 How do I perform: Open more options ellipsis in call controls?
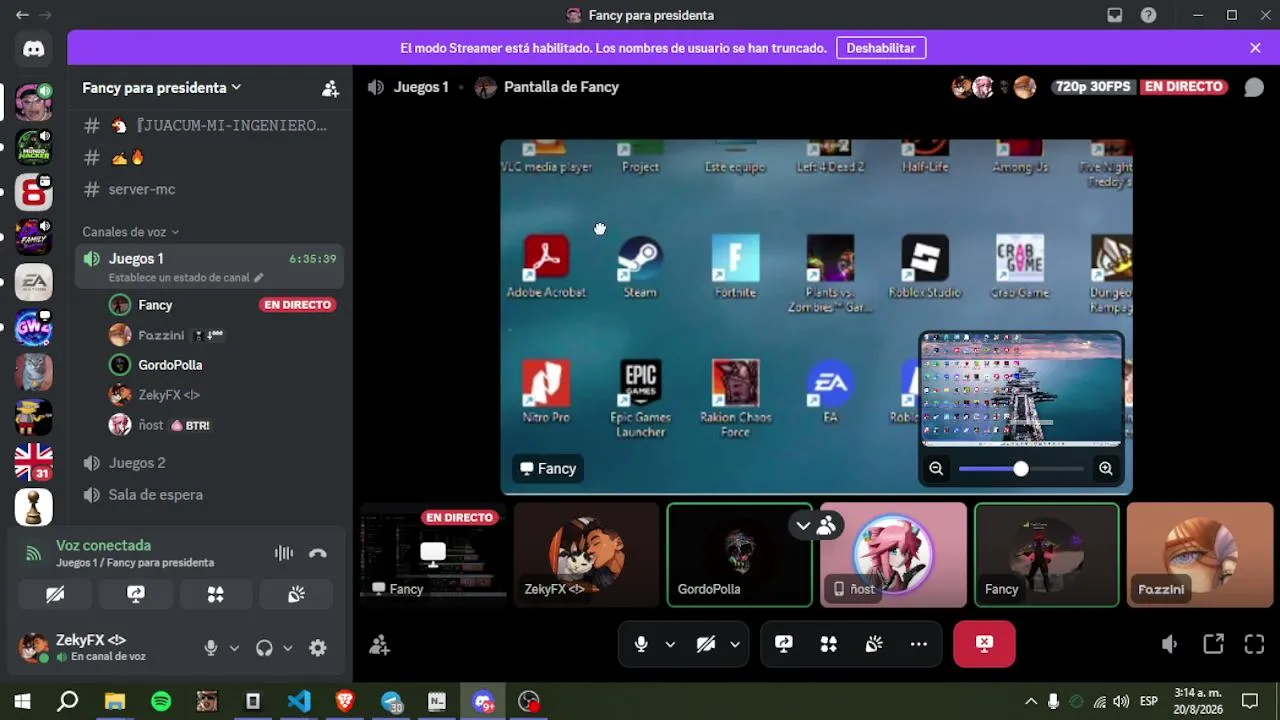click(x=919, y=645)
